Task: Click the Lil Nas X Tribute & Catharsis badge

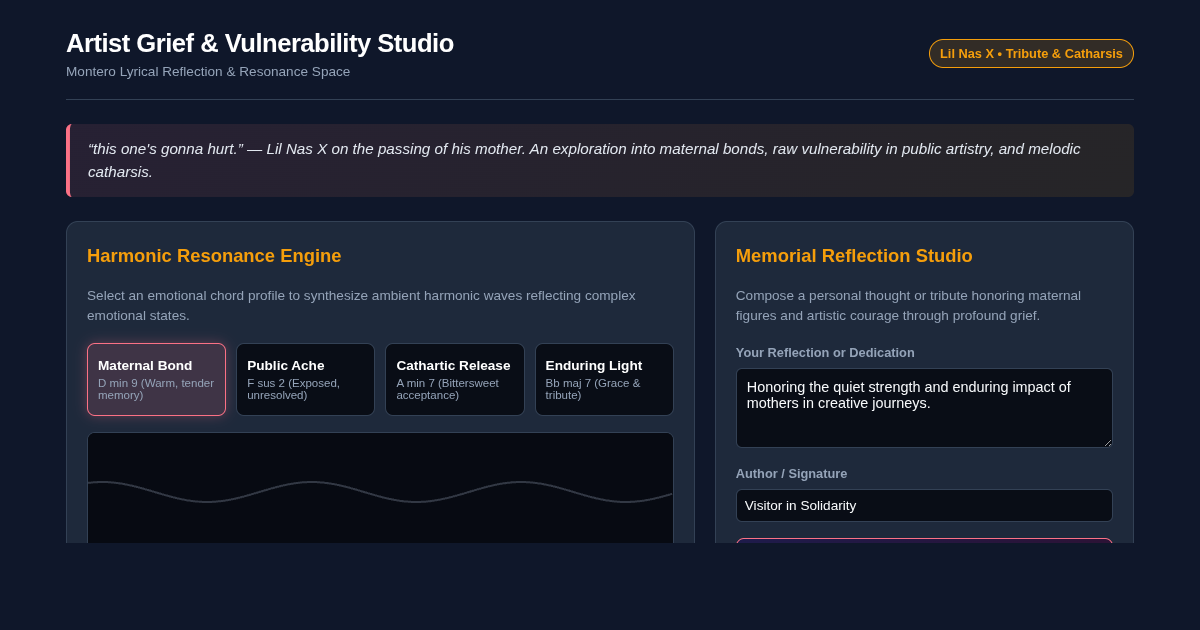Action: [1031, 53]
